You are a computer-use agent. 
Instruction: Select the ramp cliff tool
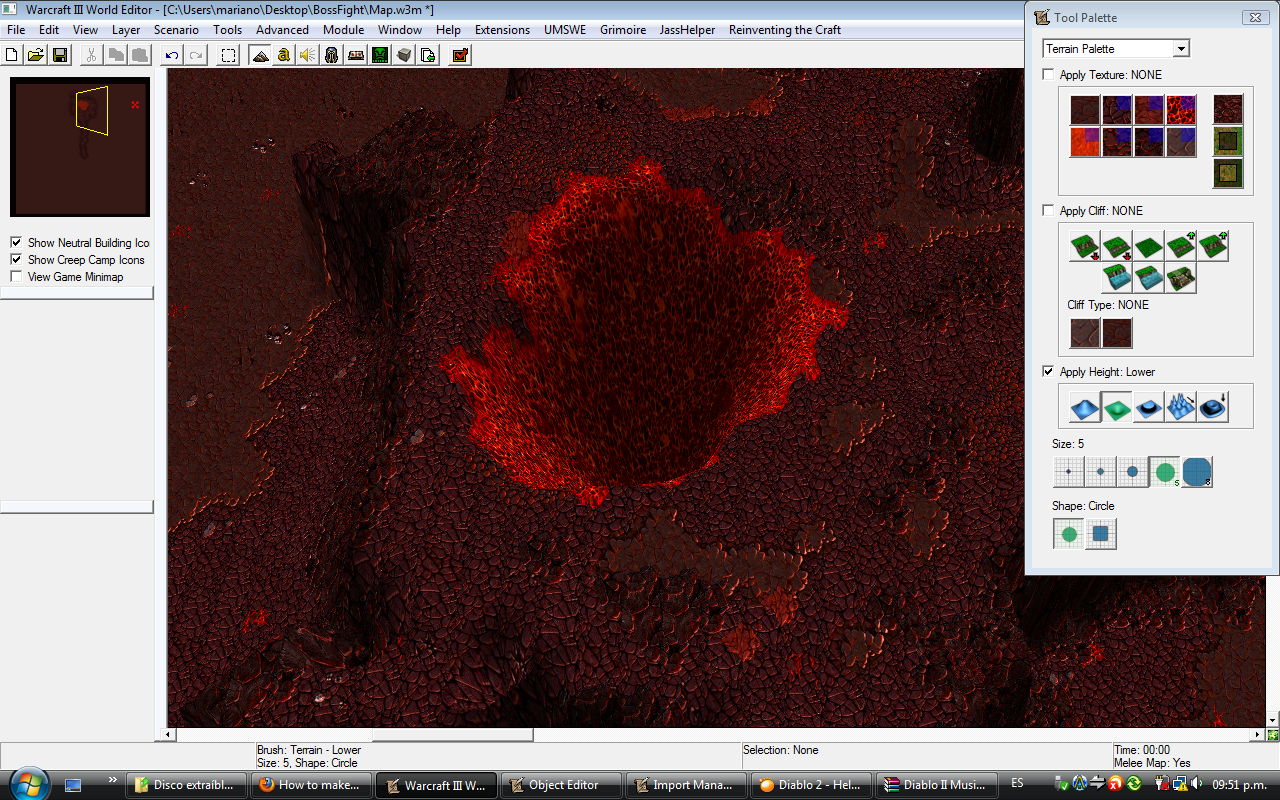pyautogui.click(x=1180, y=278)
